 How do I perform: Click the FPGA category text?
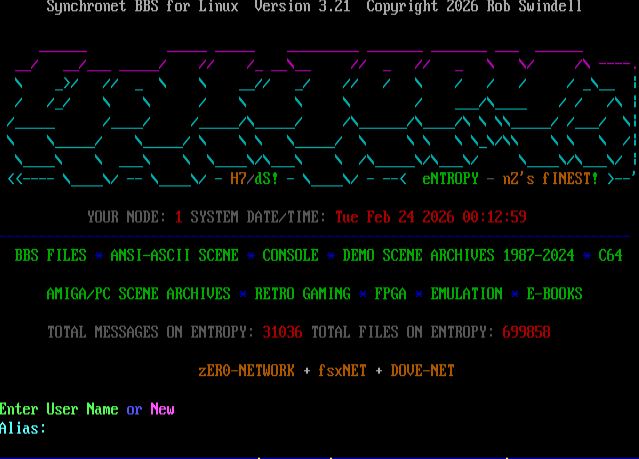click(390, 294)
